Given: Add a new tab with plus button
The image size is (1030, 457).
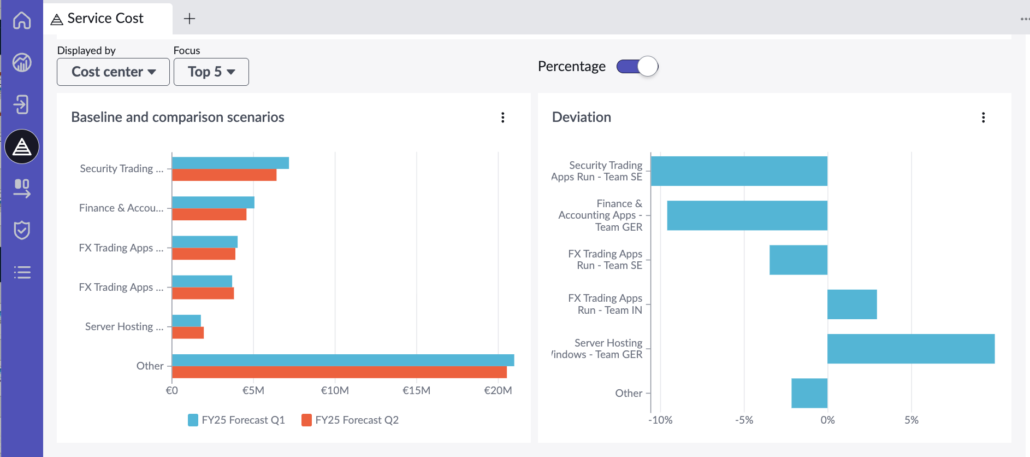Looking at the screenshot, I should coord(190,18).
